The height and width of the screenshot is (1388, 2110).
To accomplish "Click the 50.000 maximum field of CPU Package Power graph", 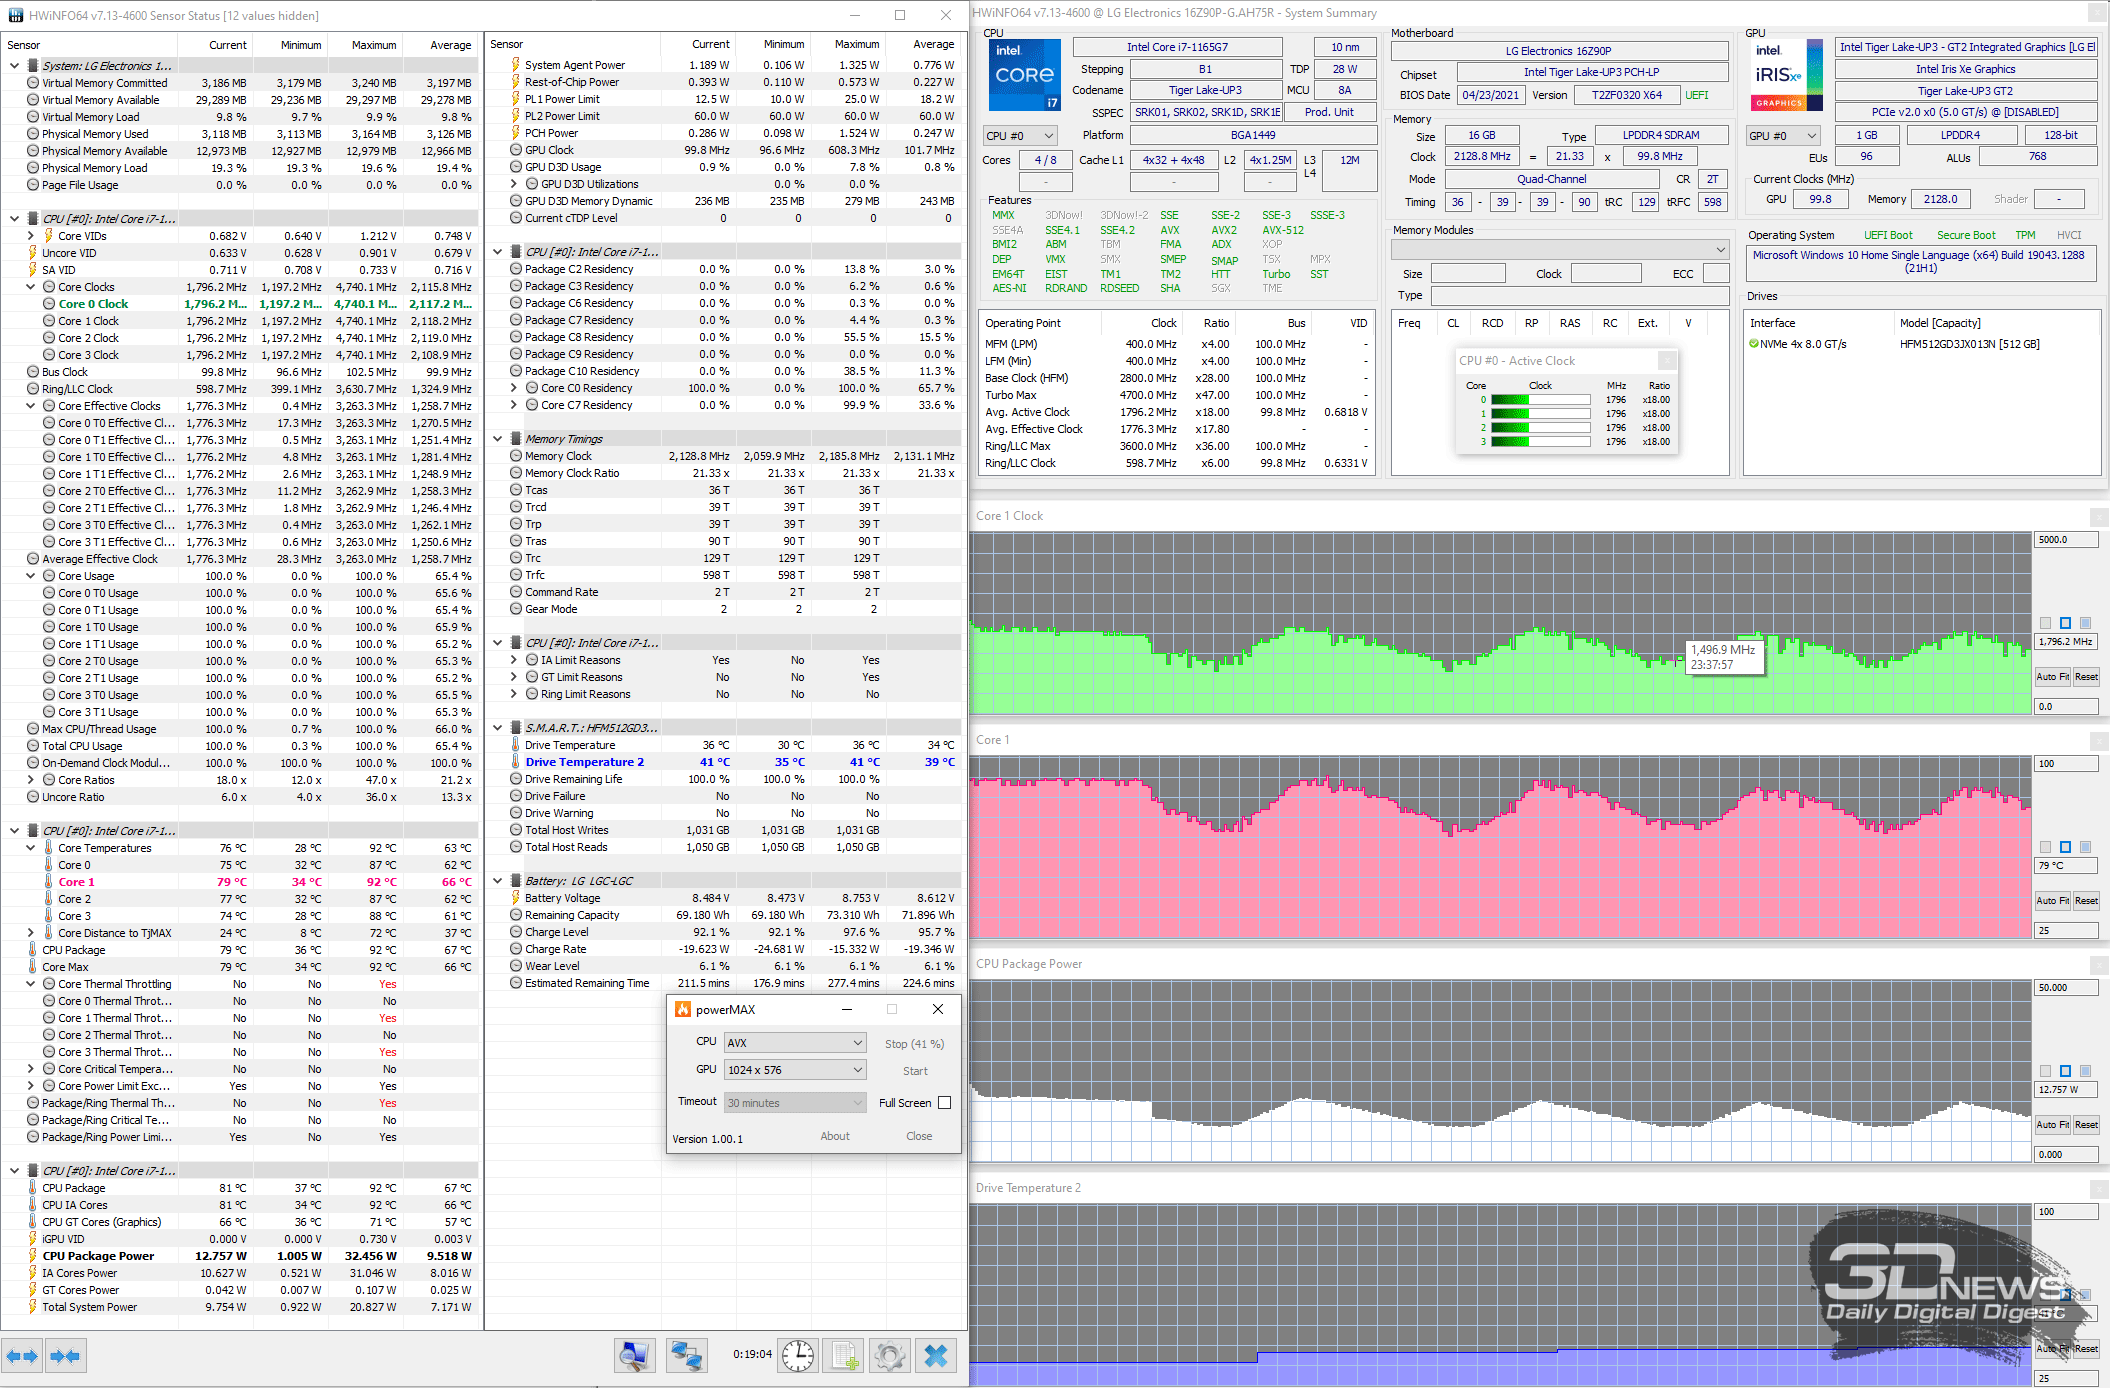I will (2066, 988).
